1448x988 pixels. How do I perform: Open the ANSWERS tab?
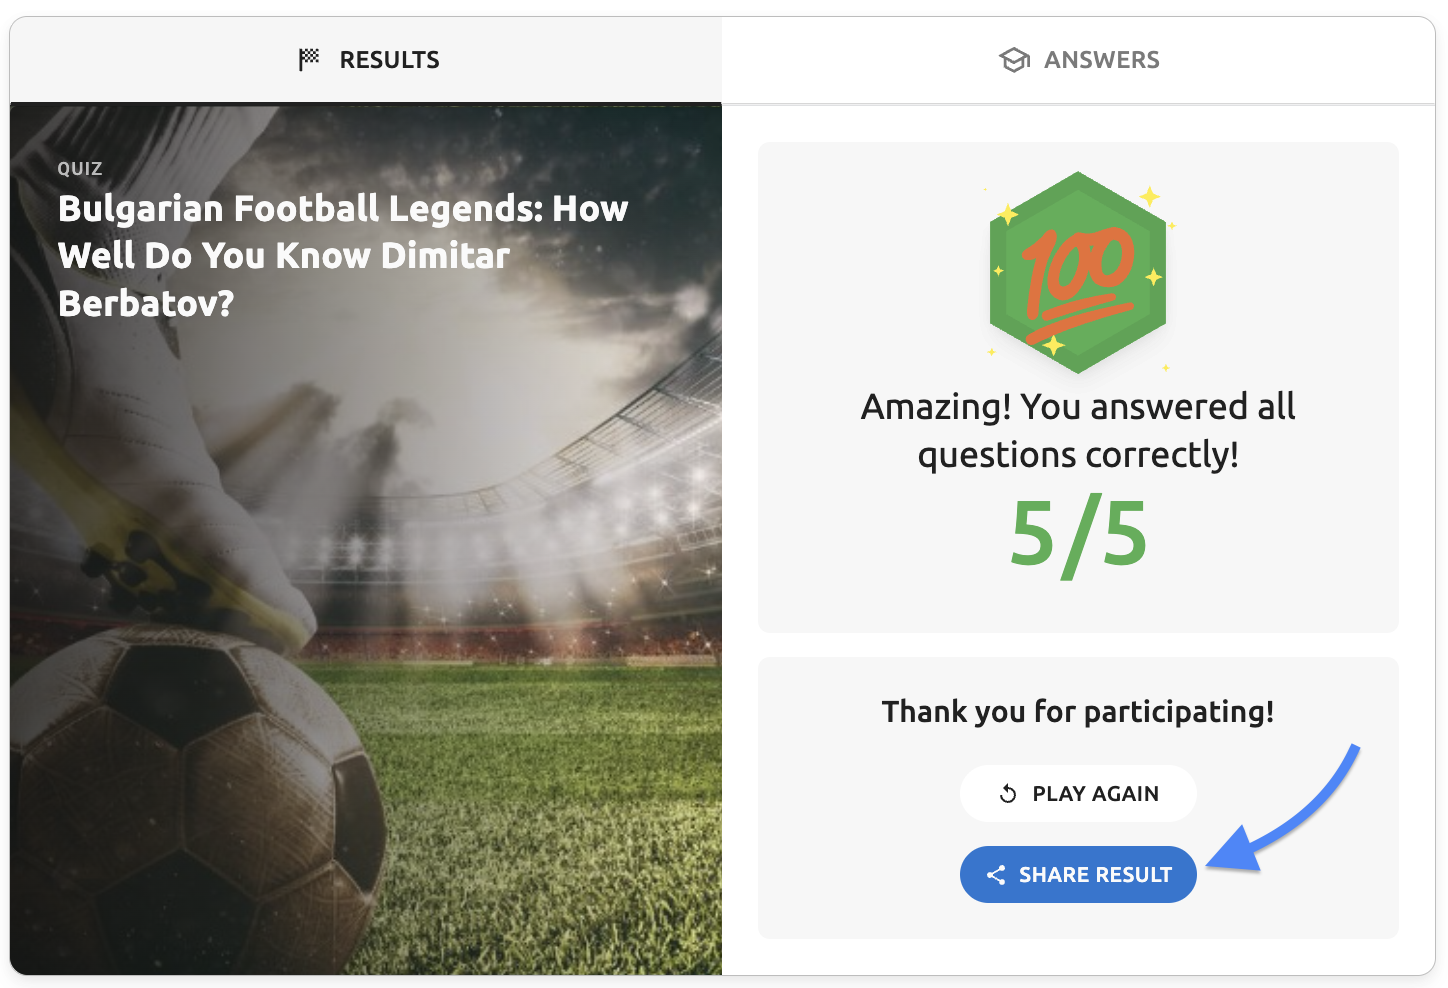click(1079, 60)
